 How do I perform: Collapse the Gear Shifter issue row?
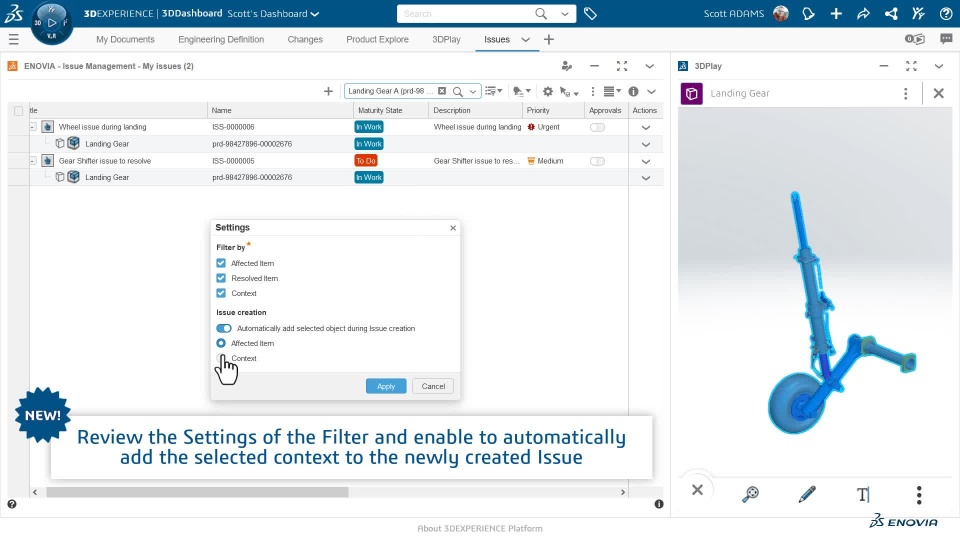(33, 160)
